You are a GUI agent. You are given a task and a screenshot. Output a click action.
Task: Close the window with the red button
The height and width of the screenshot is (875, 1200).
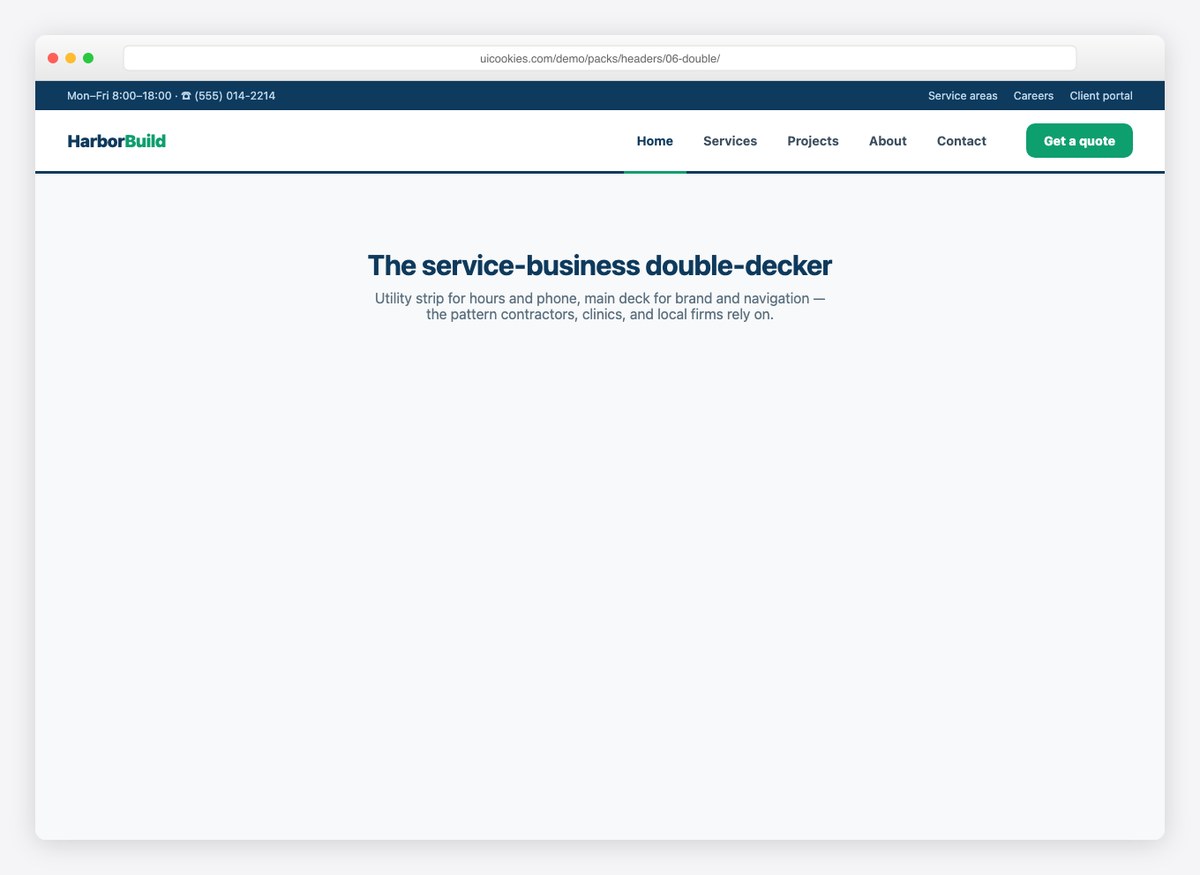pos(53,58)
